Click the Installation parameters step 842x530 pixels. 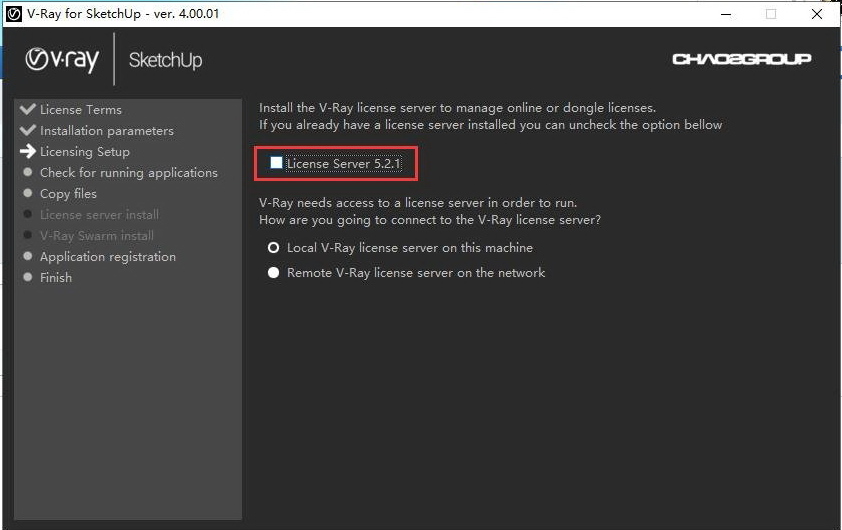pos(107,130)
